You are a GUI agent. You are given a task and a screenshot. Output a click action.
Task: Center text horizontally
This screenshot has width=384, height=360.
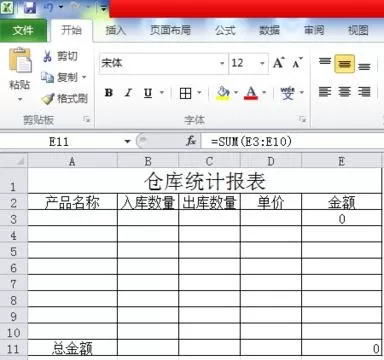click(345, 92)
